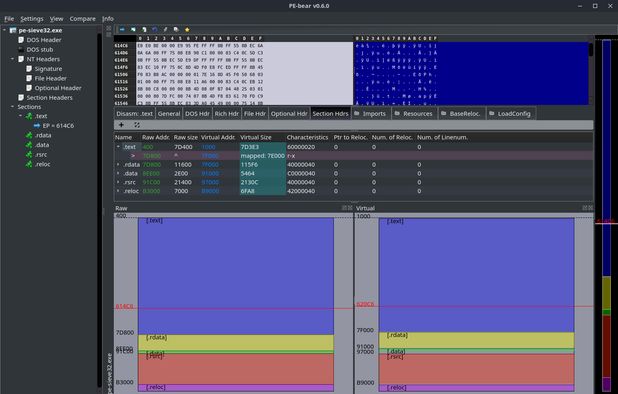Screen dimensions: 618x394
Task: Click the yellow .rdata block in Raw map
Action: click(x=236, y=342)
